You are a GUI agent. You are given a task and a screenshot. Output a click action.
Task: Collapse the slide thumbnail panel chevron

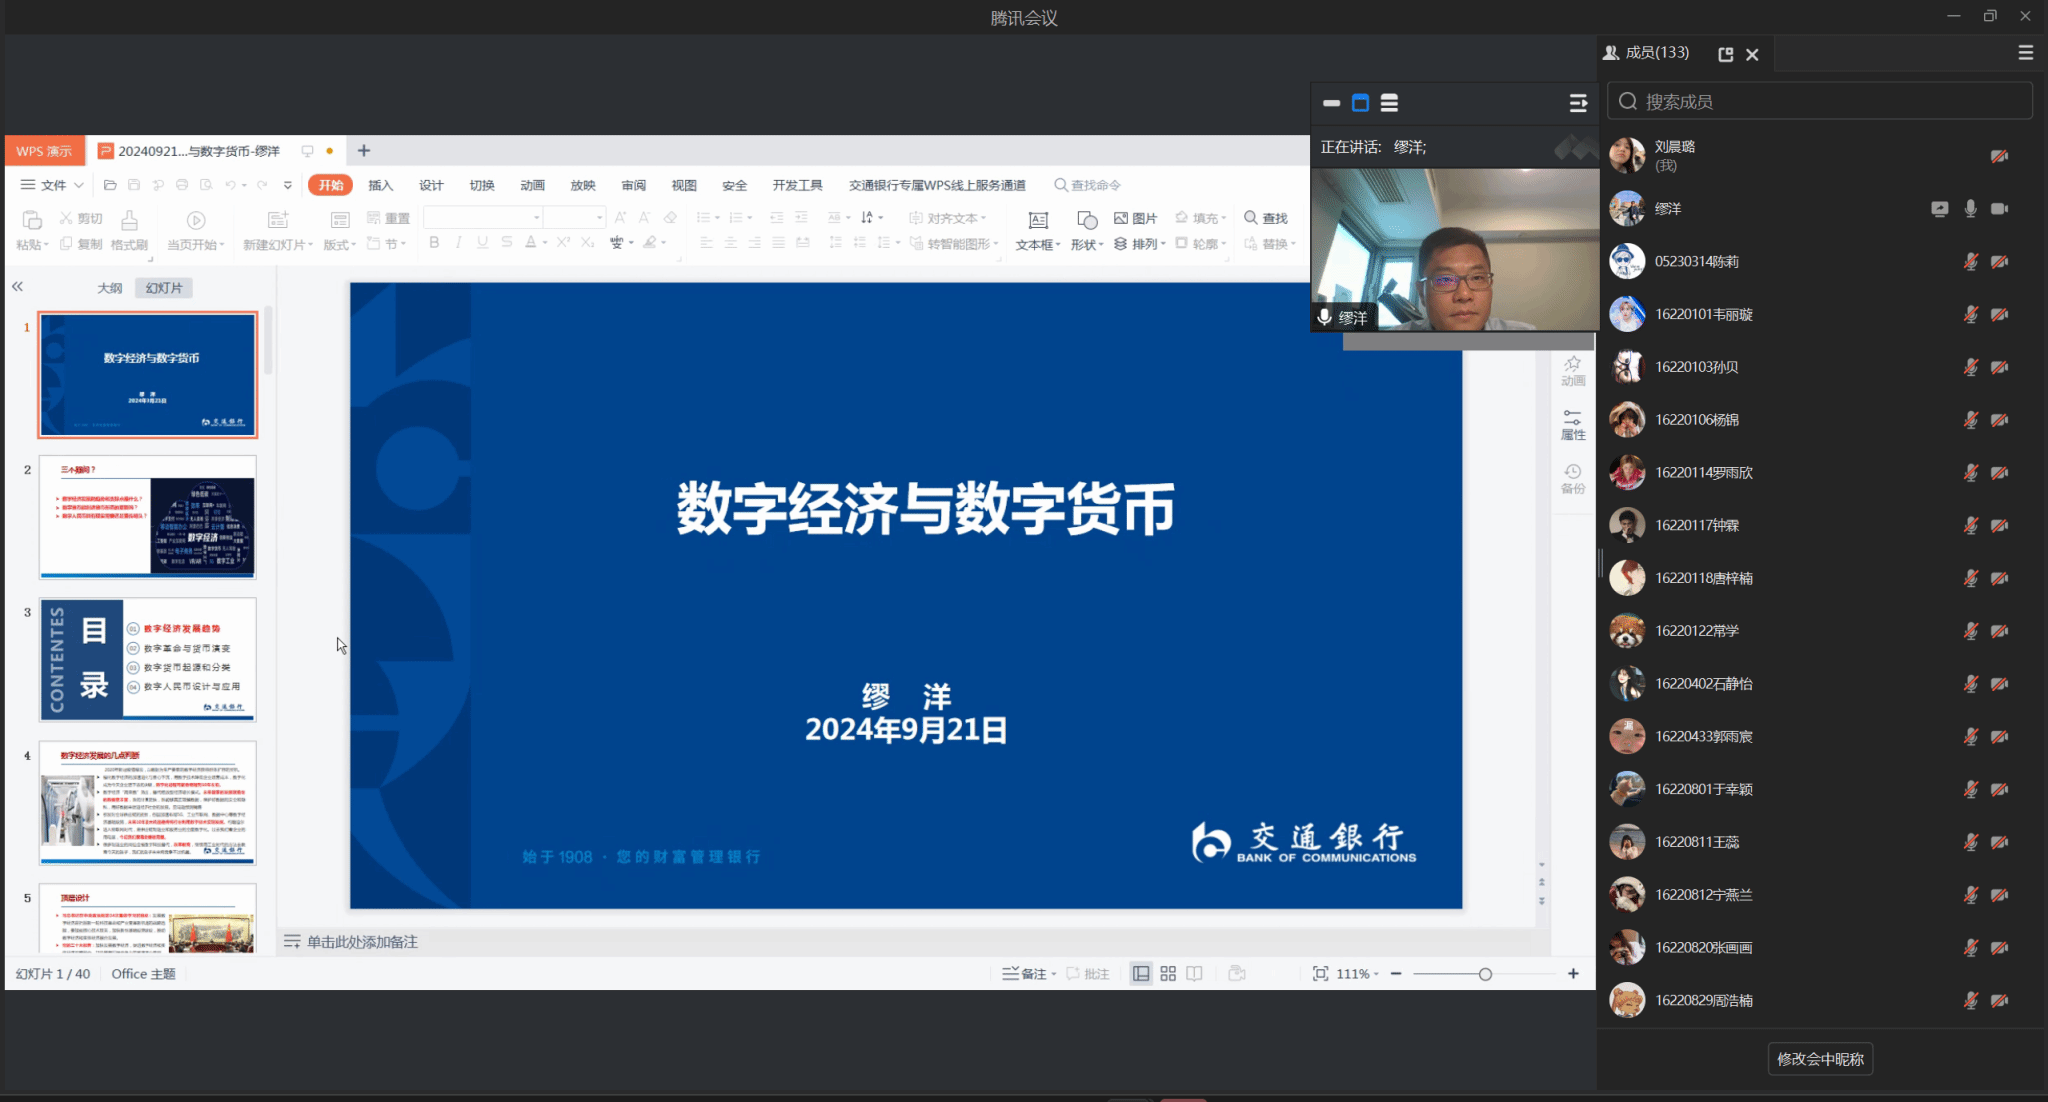click(x=17, y=287)
